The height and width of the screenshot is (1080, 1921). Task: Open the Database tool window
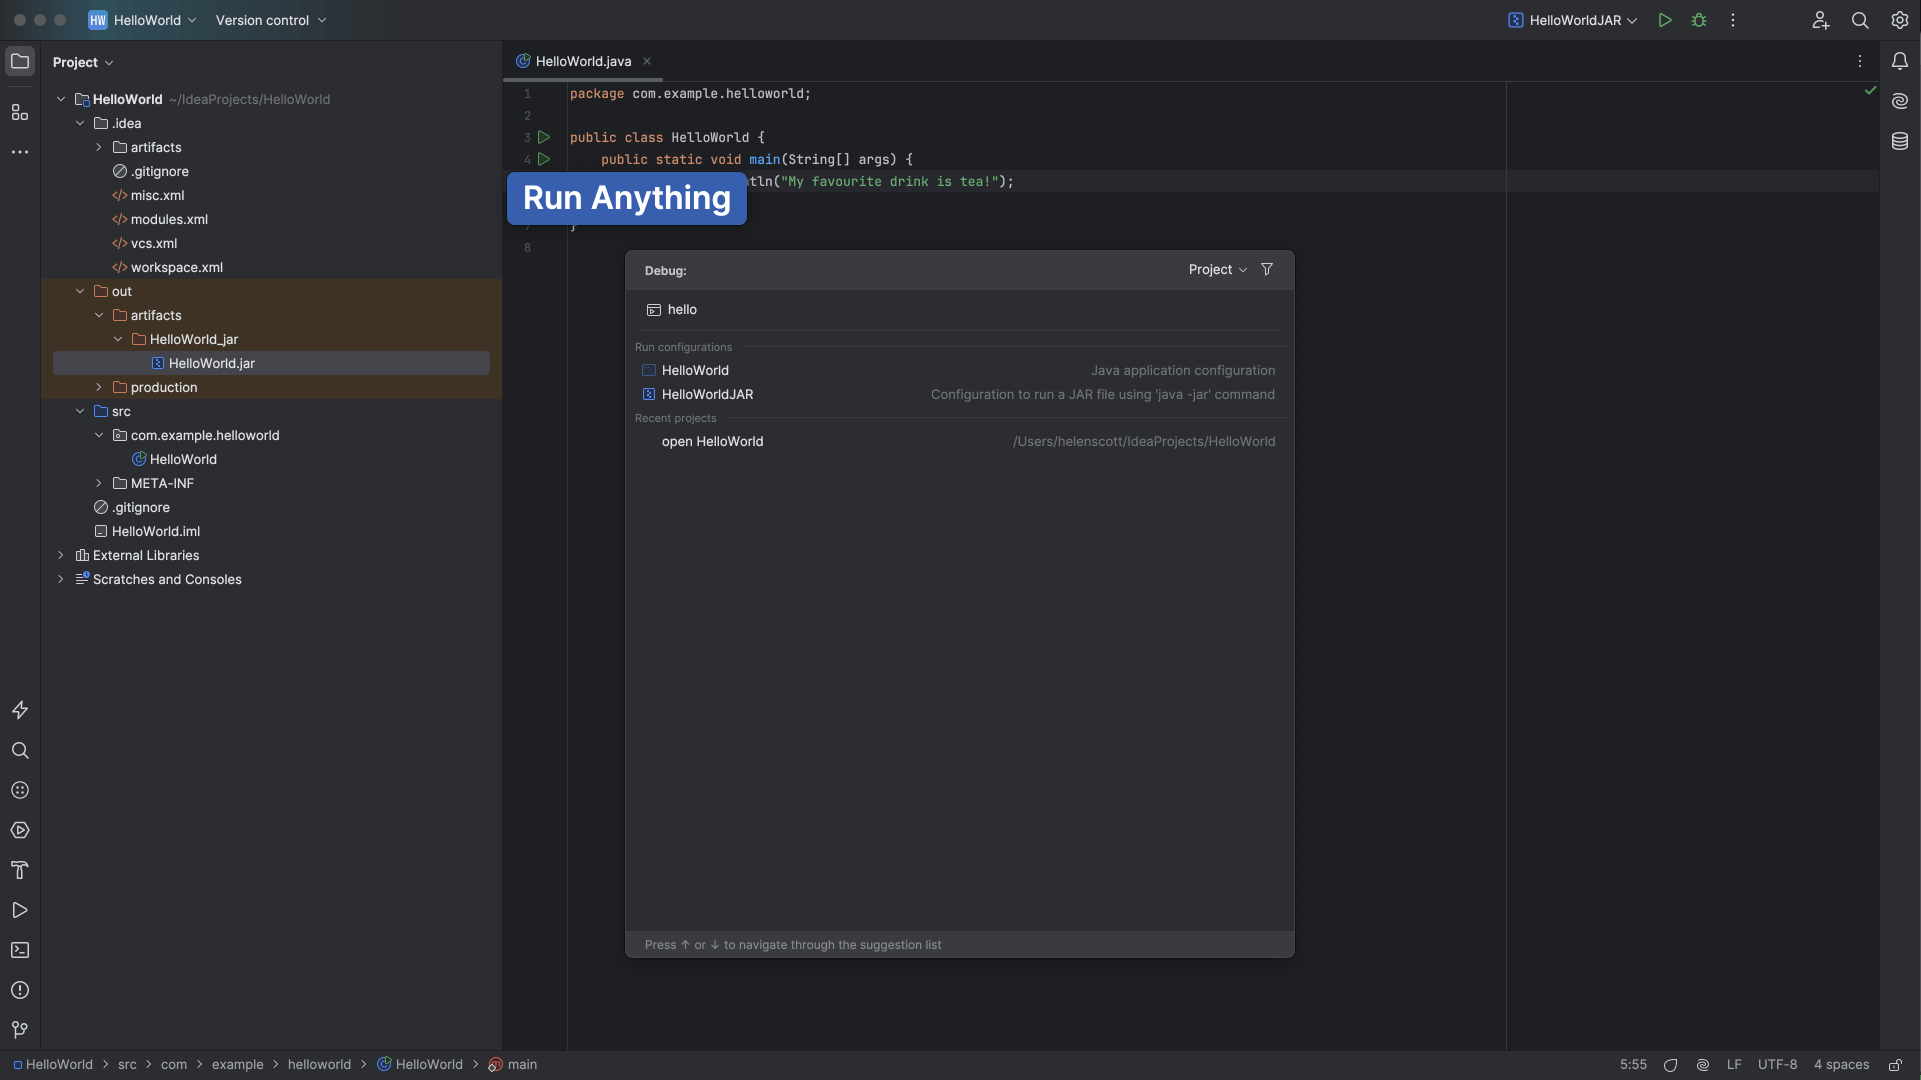pyautogui.click(x=1901, y=141)
